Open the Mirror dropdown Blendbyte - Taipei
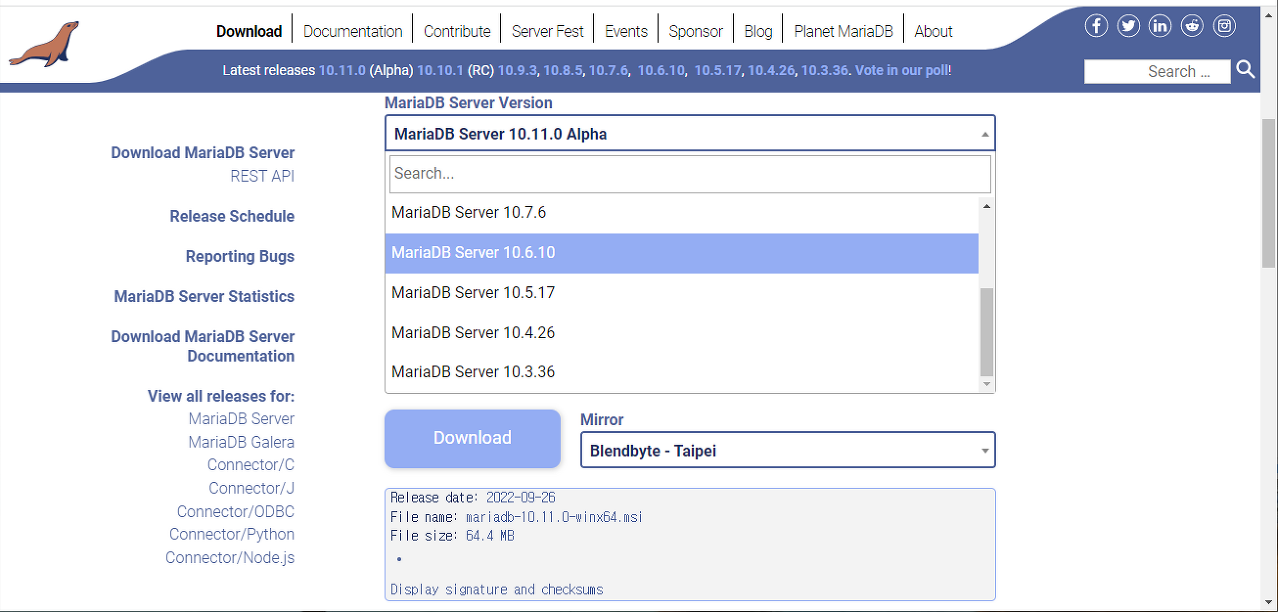The height and width of the screenshot is (612, 1278). tap(788, 450)
